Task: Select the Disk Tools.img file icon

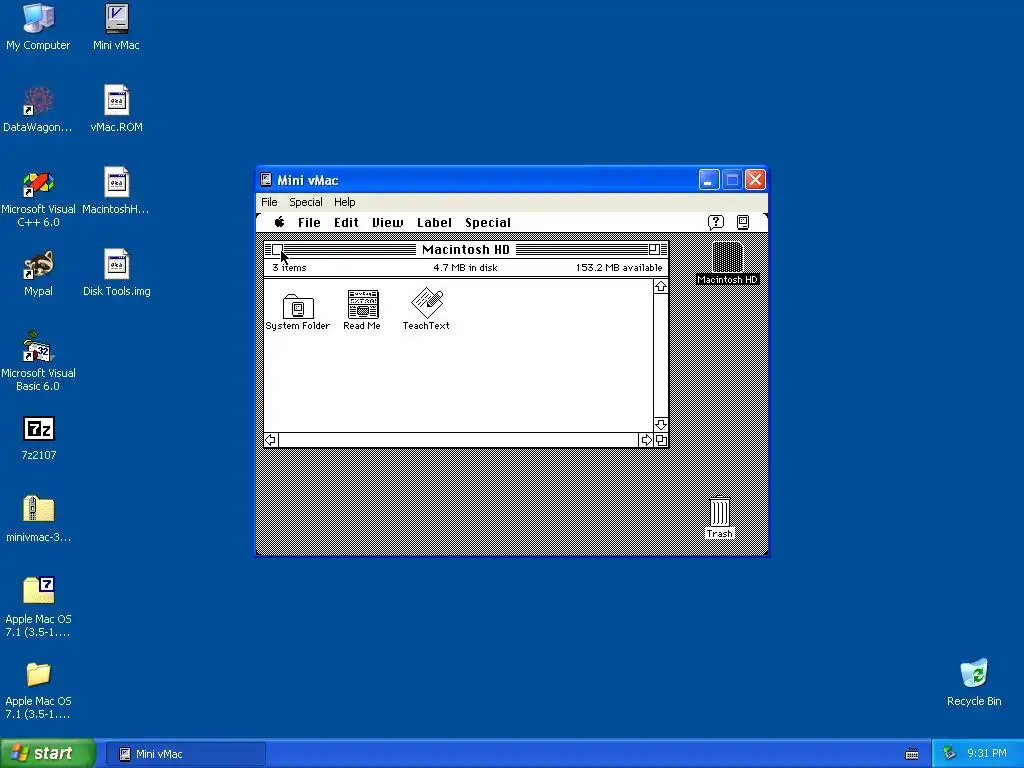Action: (x=116, y=274)
